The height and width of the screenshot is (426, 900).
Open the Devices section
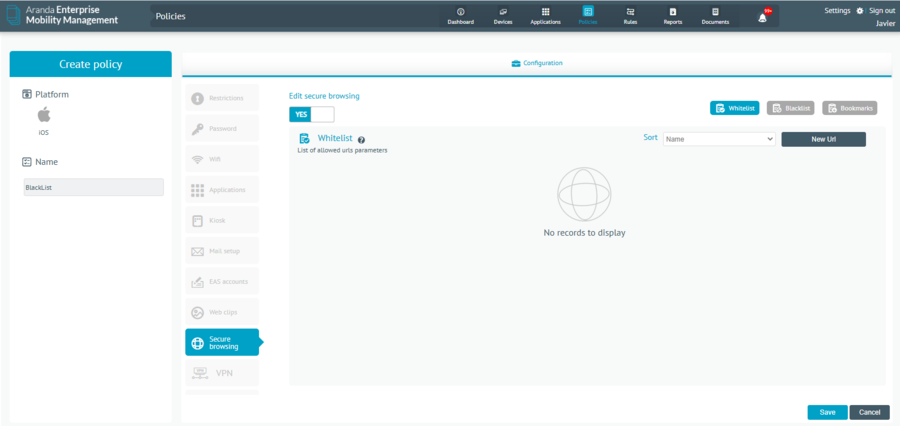[x=503, y=15]
